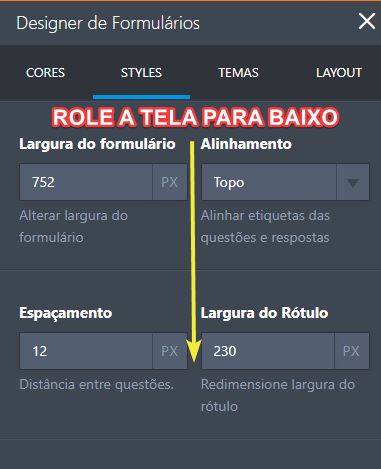Close the Designer de Formulários panel

(x=367, y=21)
